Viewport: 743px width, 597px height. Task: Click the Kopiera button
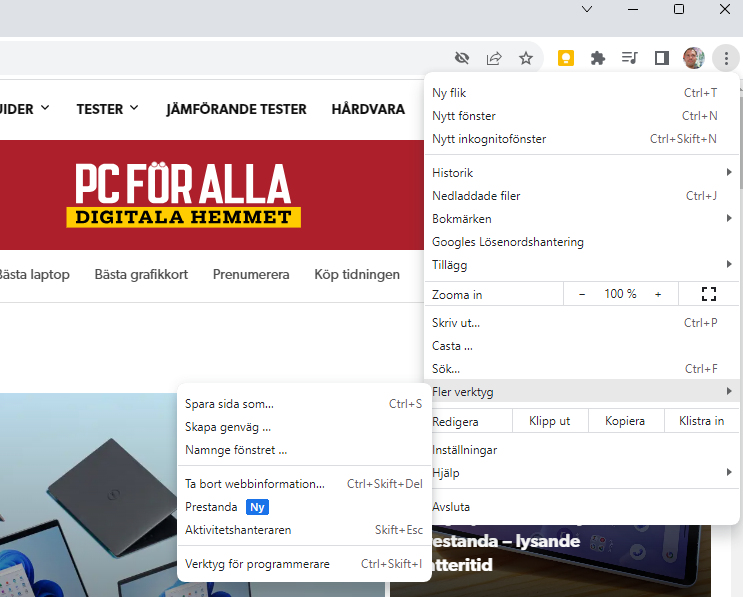click(625, 421)
